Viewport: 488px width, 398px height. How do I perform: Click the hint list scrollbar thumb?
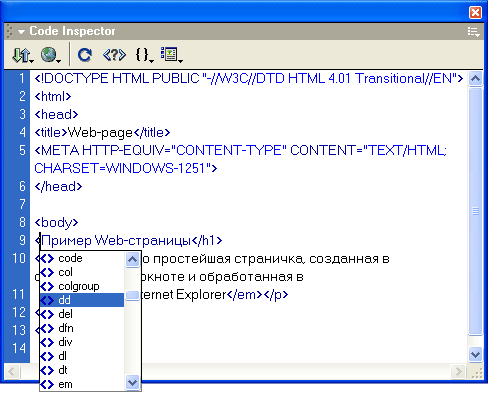pyautogui.click(x=132, y=295)
